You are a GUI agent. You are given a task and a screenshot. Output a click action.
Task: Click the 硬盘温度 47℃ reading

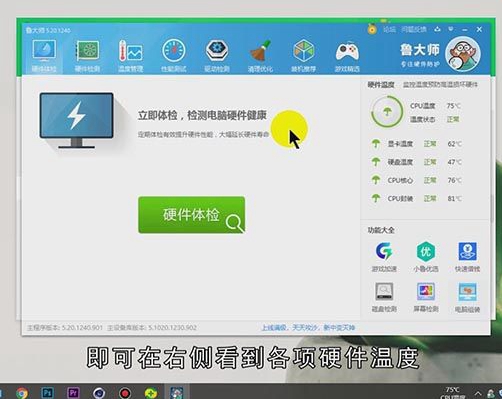click(455, 162)
